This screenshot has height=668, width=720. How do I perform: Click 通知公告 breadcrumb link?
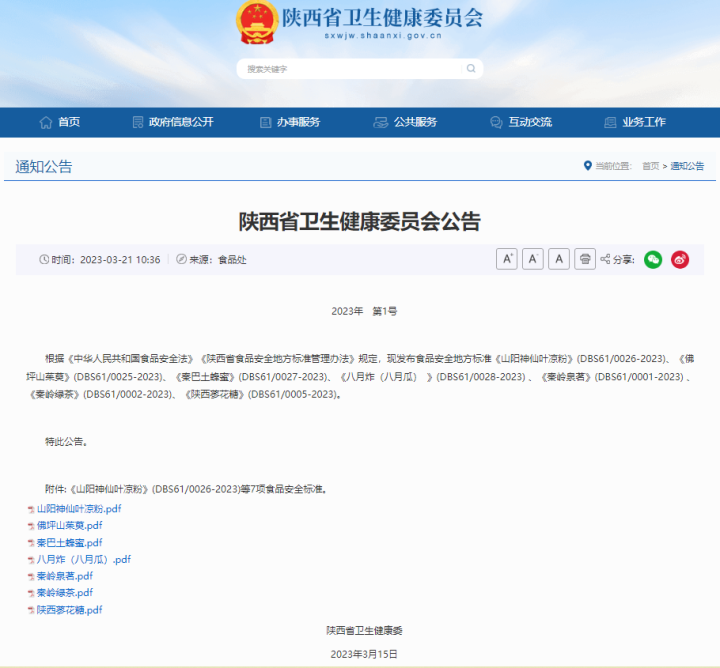pos(687,166)
